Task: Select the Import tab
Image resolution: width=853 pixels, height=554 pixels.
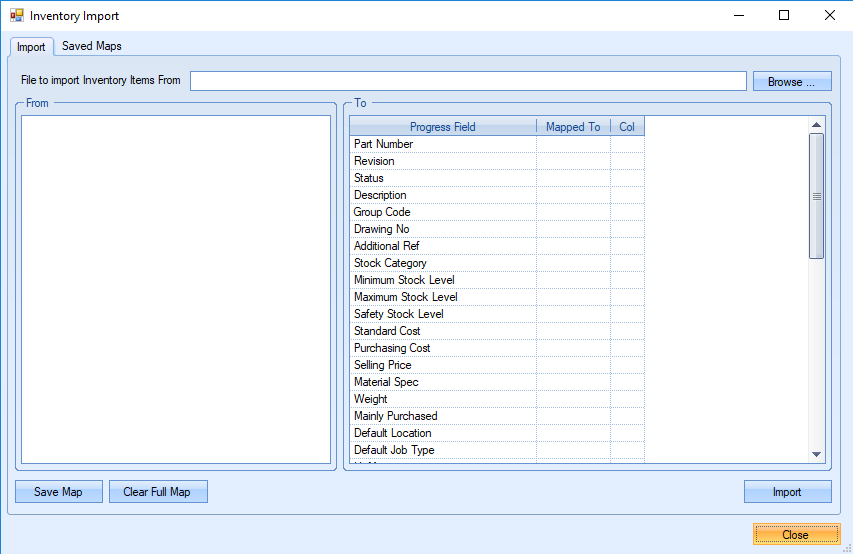Action: pos(31,47)
